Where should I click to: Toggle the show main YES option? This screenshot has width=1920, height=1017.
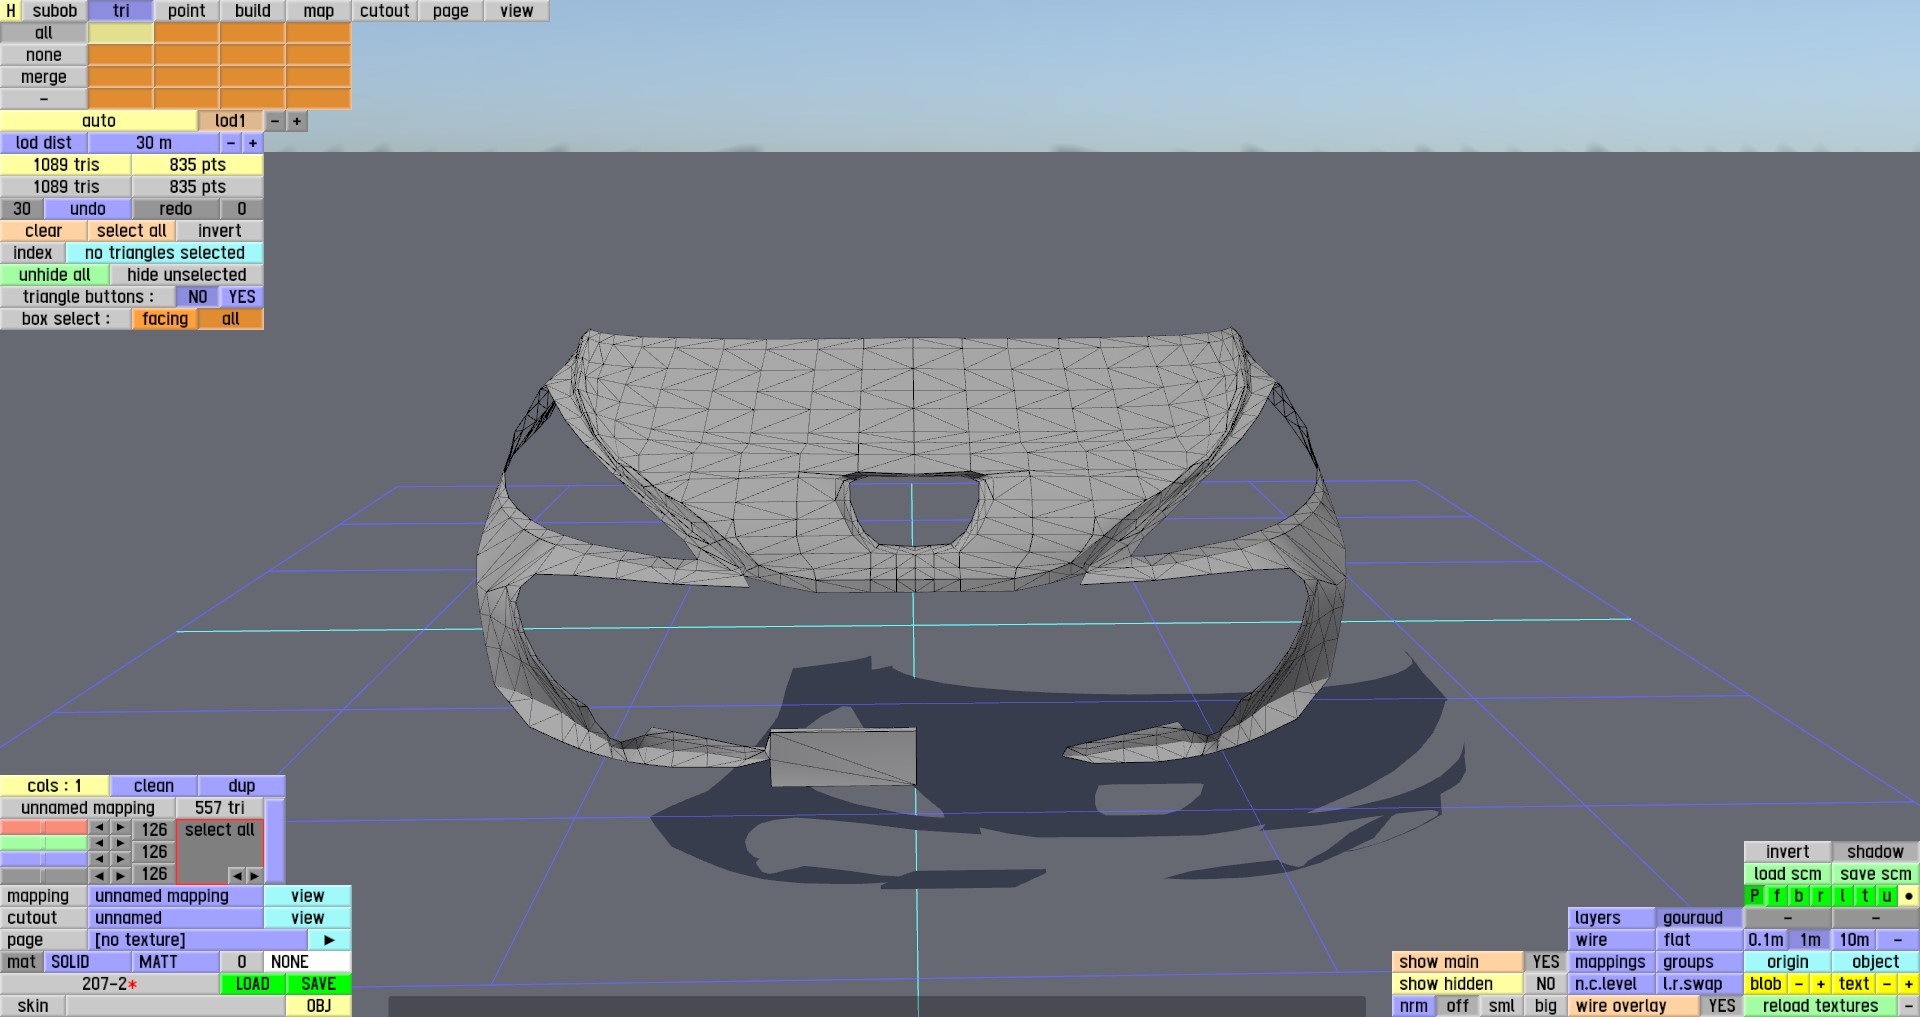coord(1546,962)
